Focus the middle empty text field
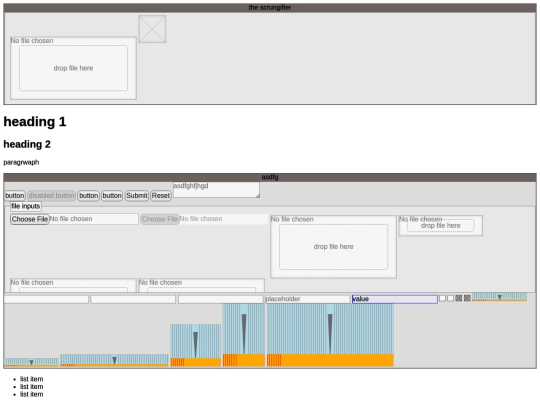Screen dimensions: 540x405 [133, 299]
